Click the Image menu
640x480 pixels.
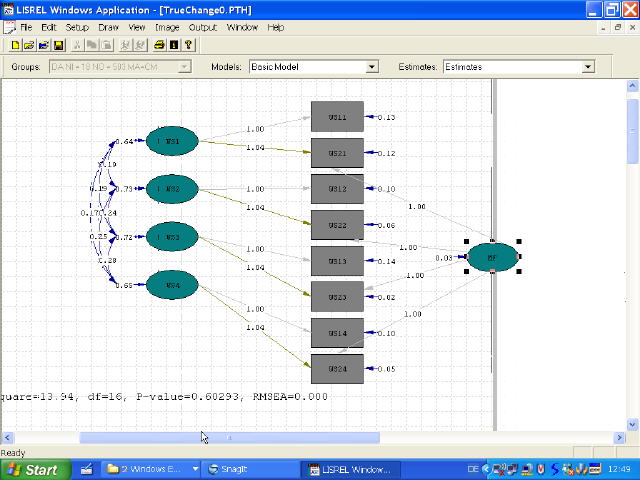[167, 27]
